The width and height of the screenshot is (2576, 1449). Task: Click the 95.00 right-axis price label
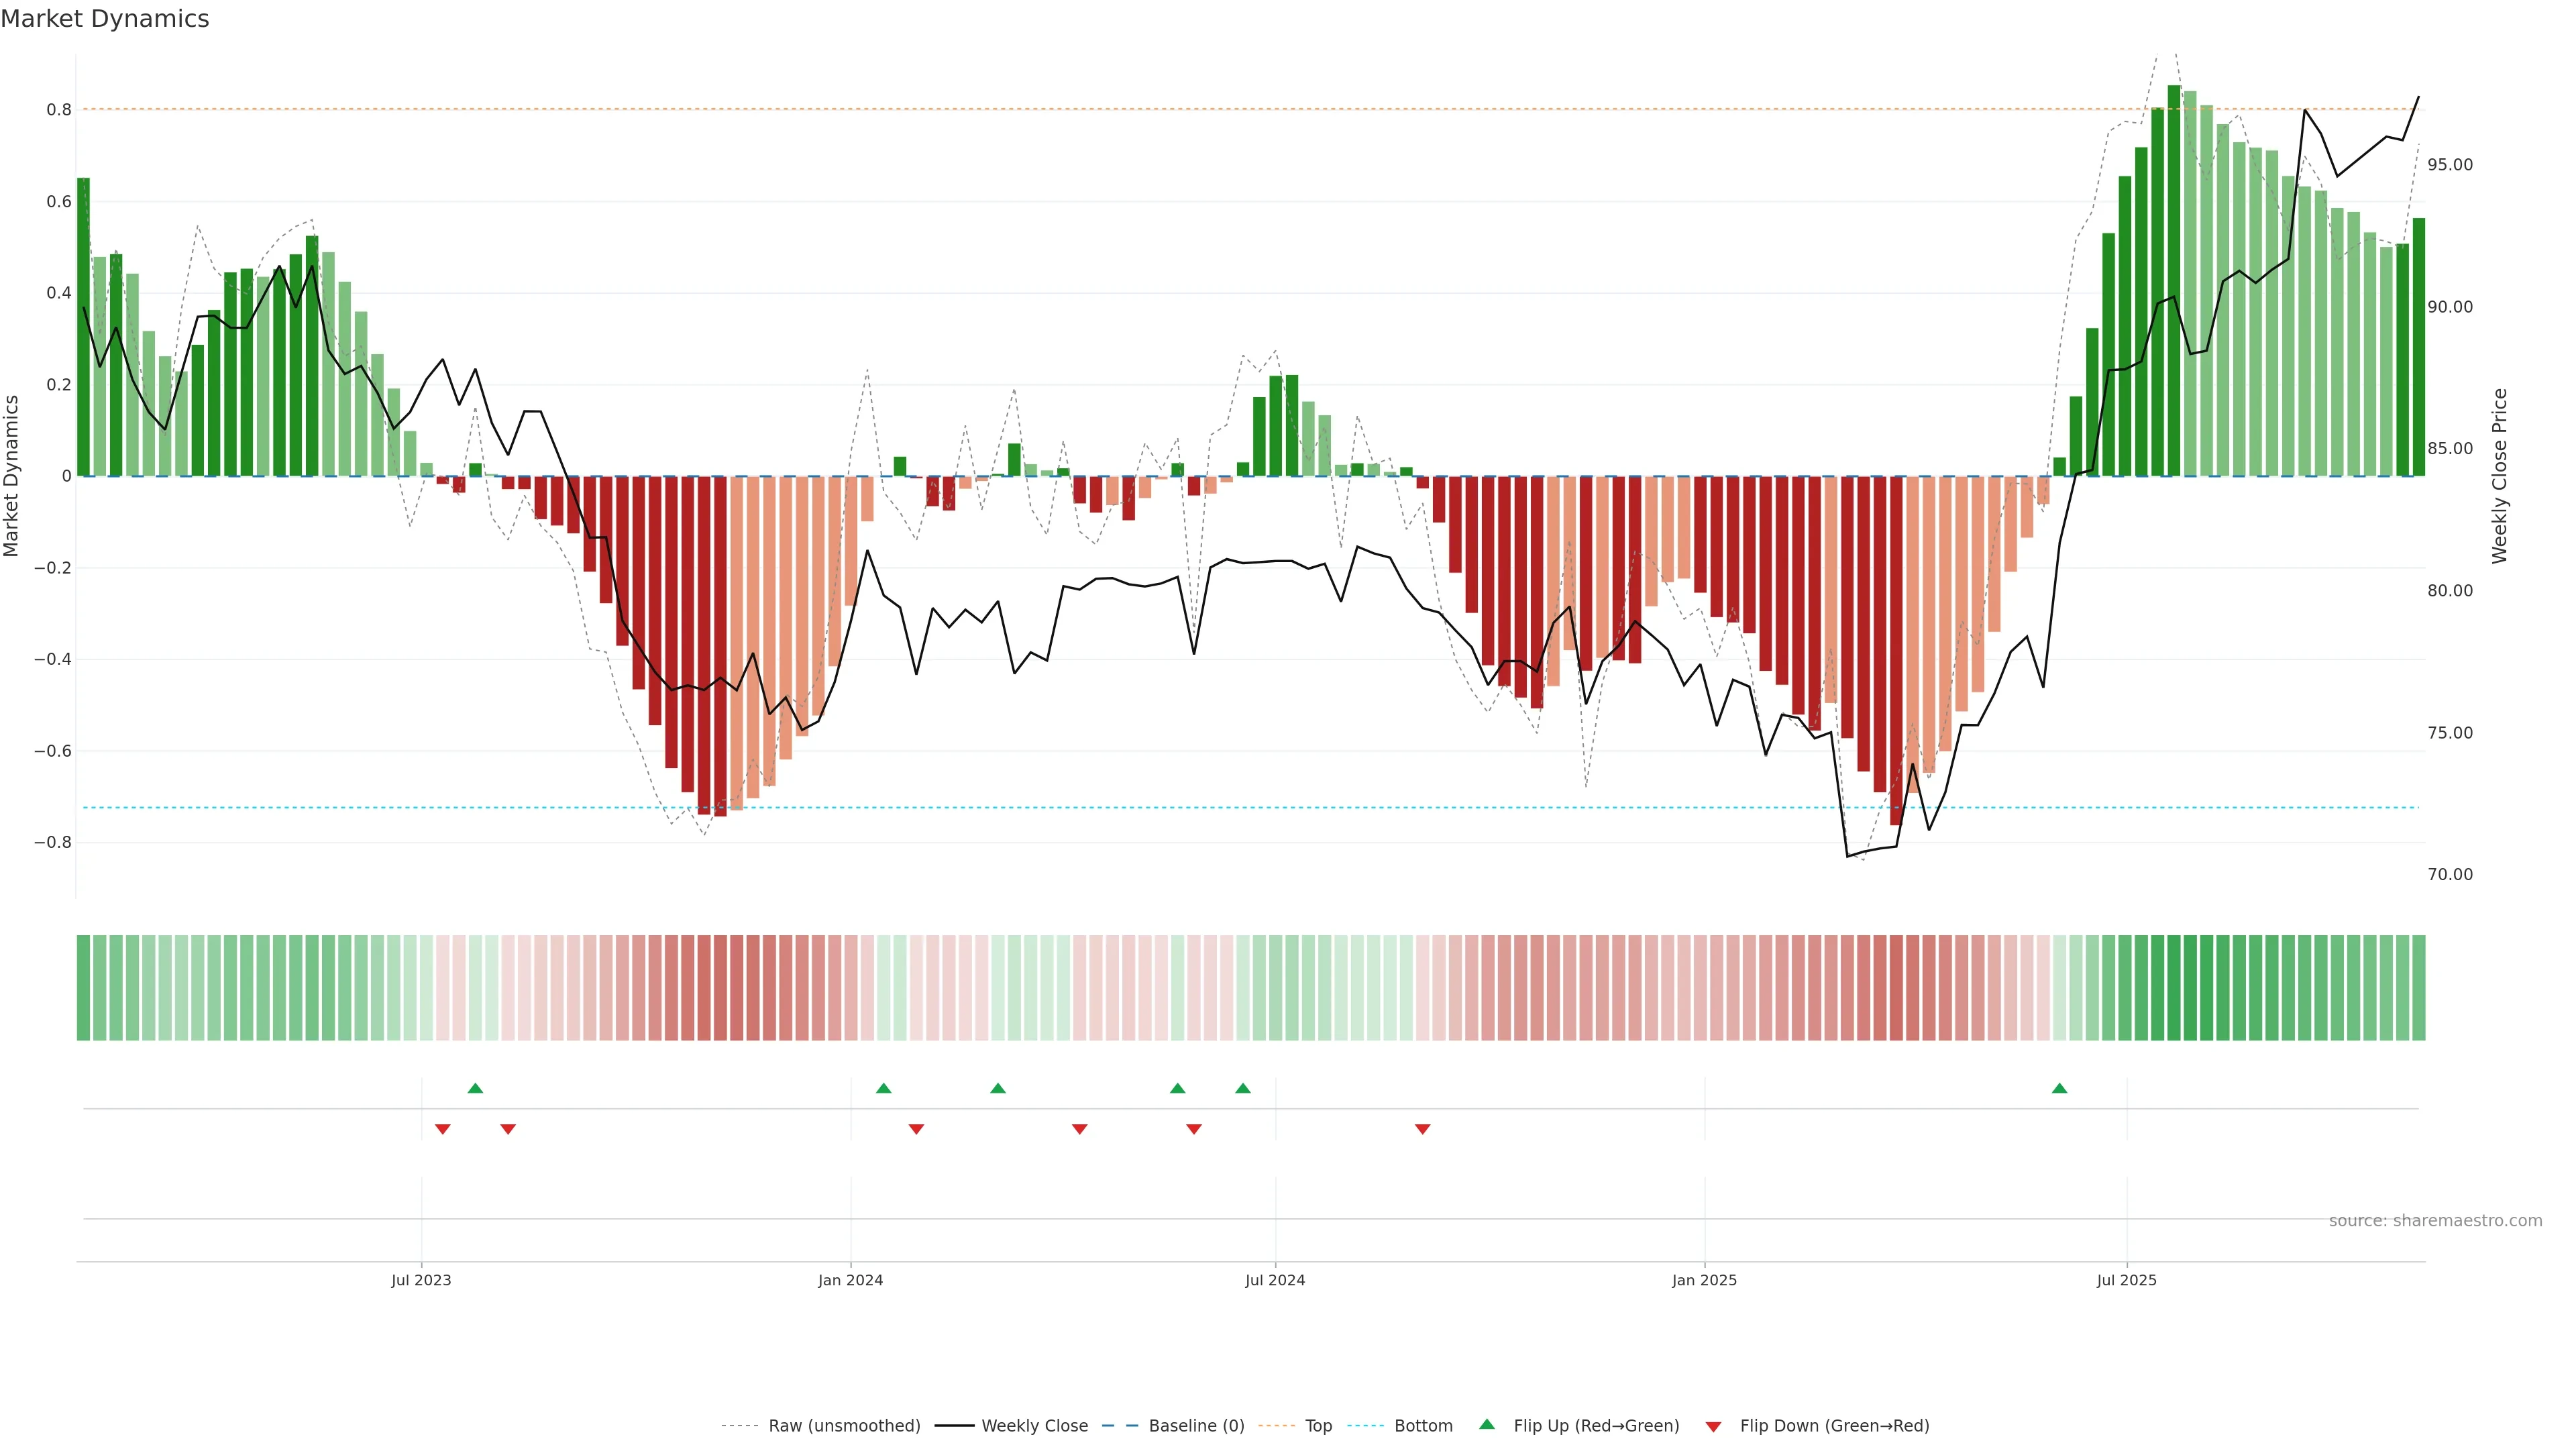[2449, 165]
